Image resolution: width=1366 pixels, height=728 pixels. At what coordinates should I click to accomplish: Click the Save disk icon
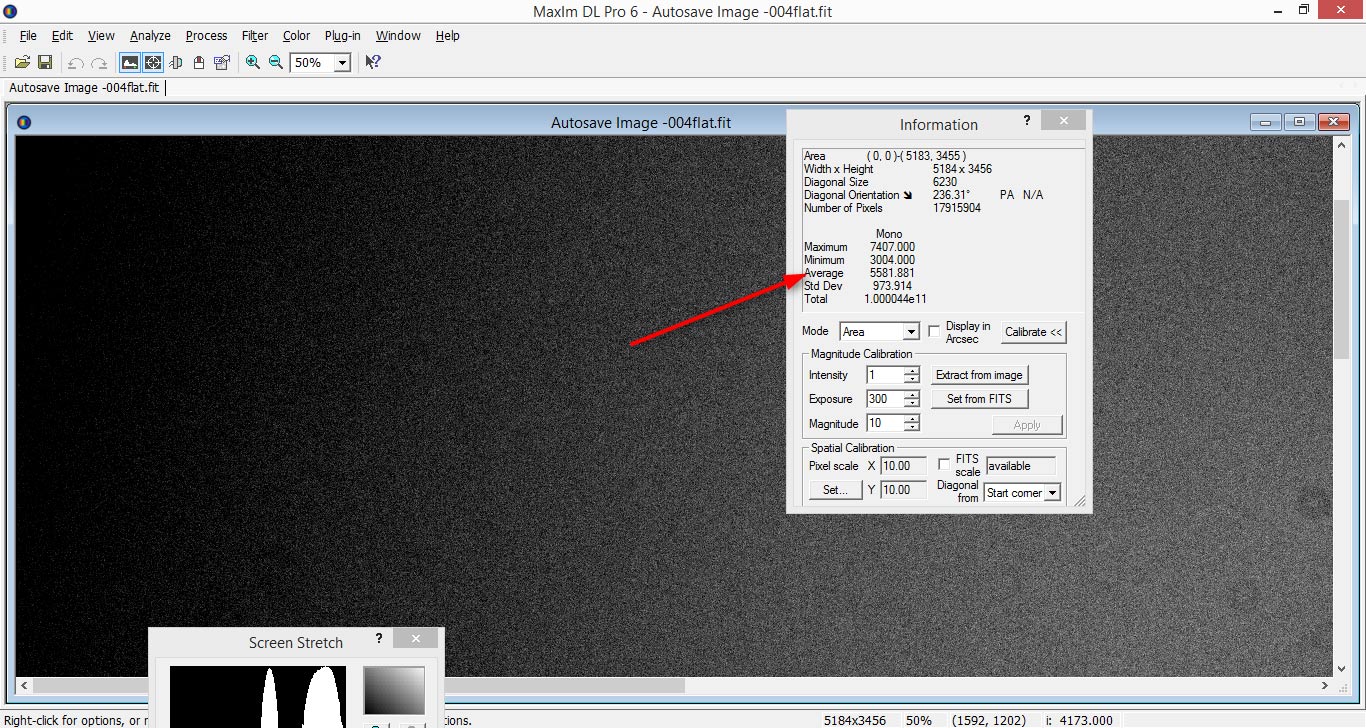tap(45, 62)
